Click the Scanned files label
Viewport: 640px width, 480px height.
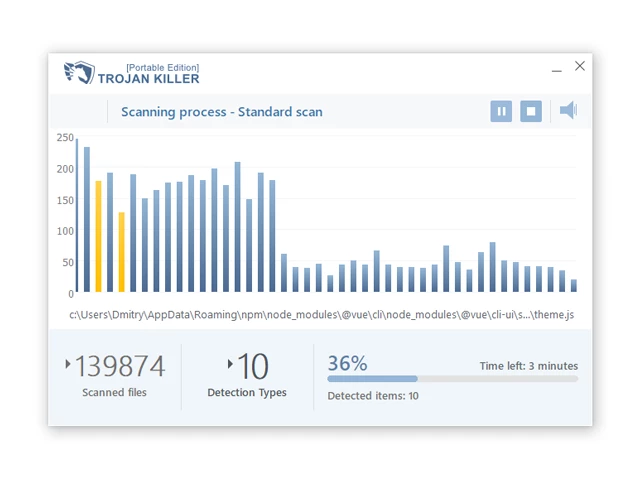[114, 393]
